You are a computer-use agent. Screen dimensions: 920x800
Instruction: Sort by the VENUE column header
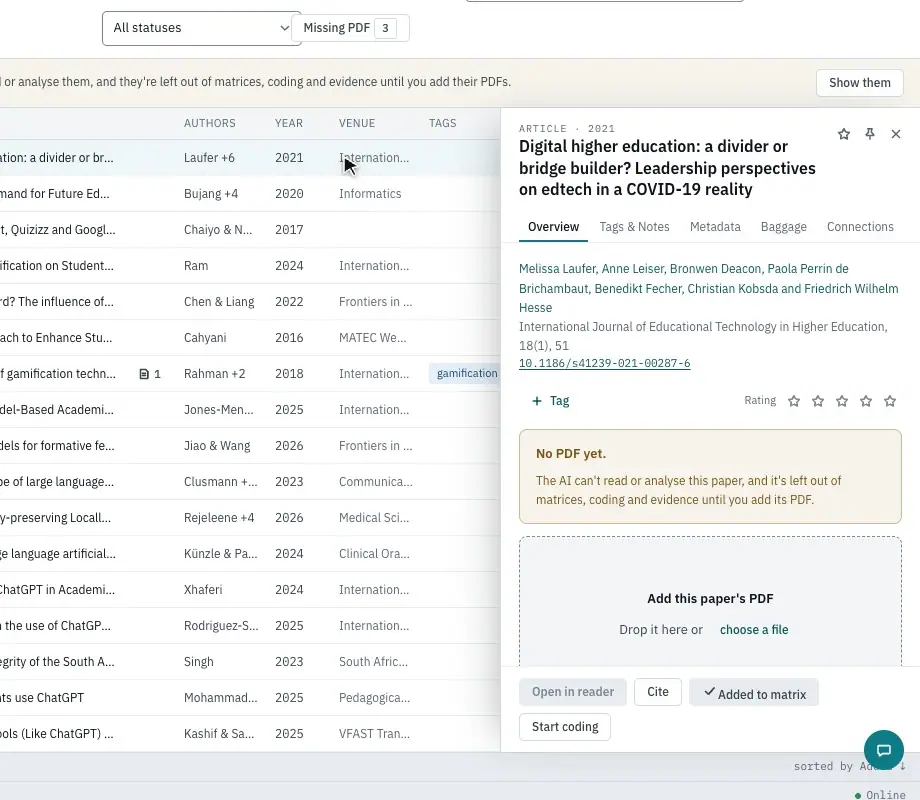(x=357, y=123)
